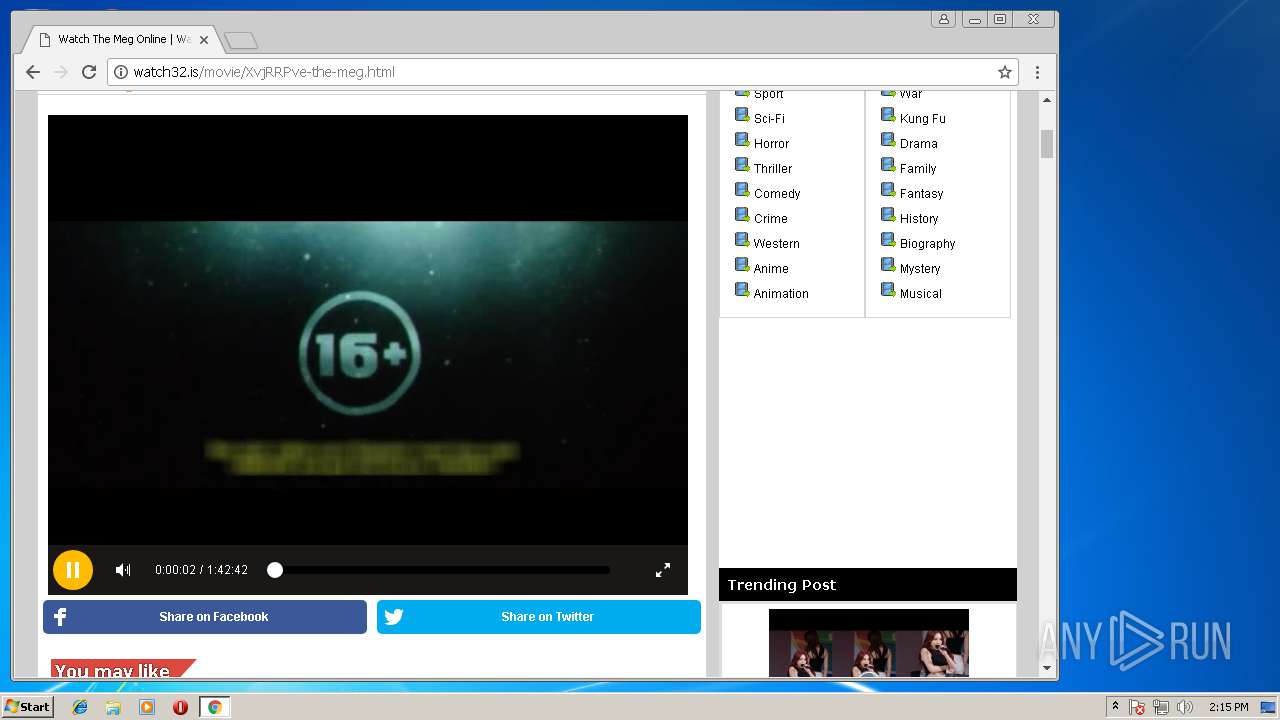The image size is (1280, 720).
Task: Share on Twitter button
Action: click(x=539, y=617)
